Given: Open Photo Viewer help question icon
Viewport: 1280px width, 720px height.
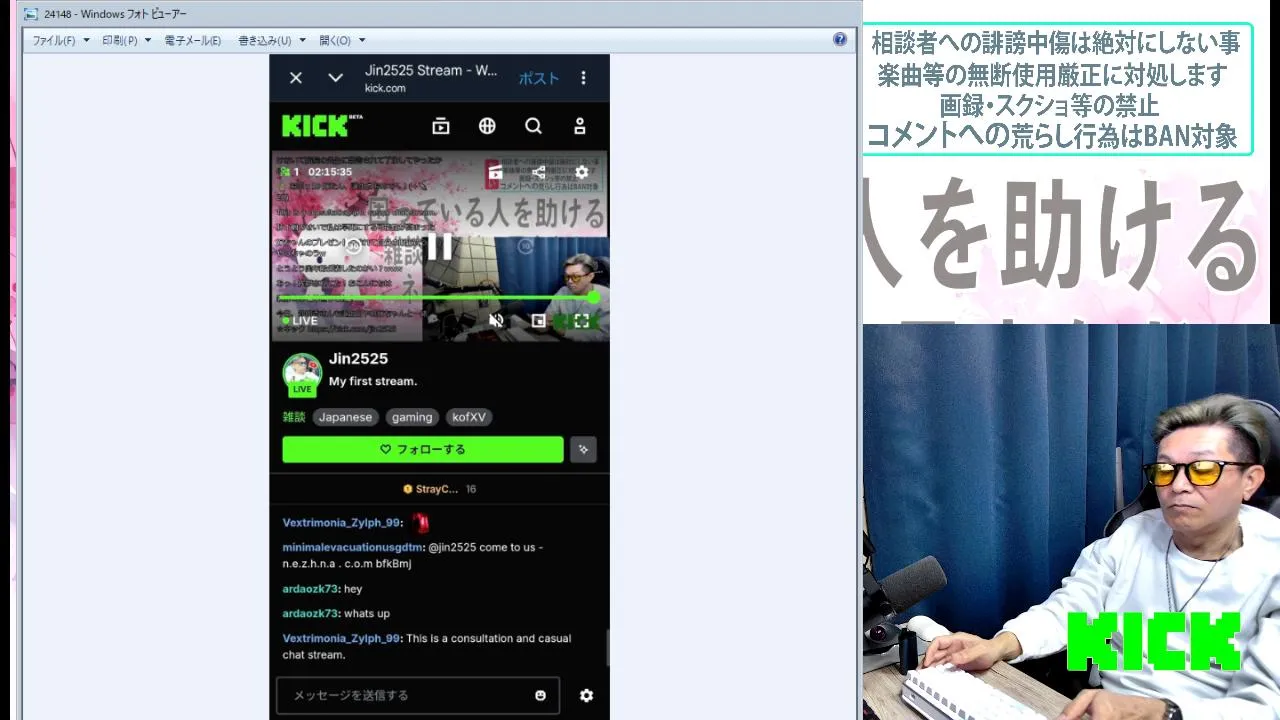Looking at the screenshot, I should pyautogui.click(x=840, y=40).
